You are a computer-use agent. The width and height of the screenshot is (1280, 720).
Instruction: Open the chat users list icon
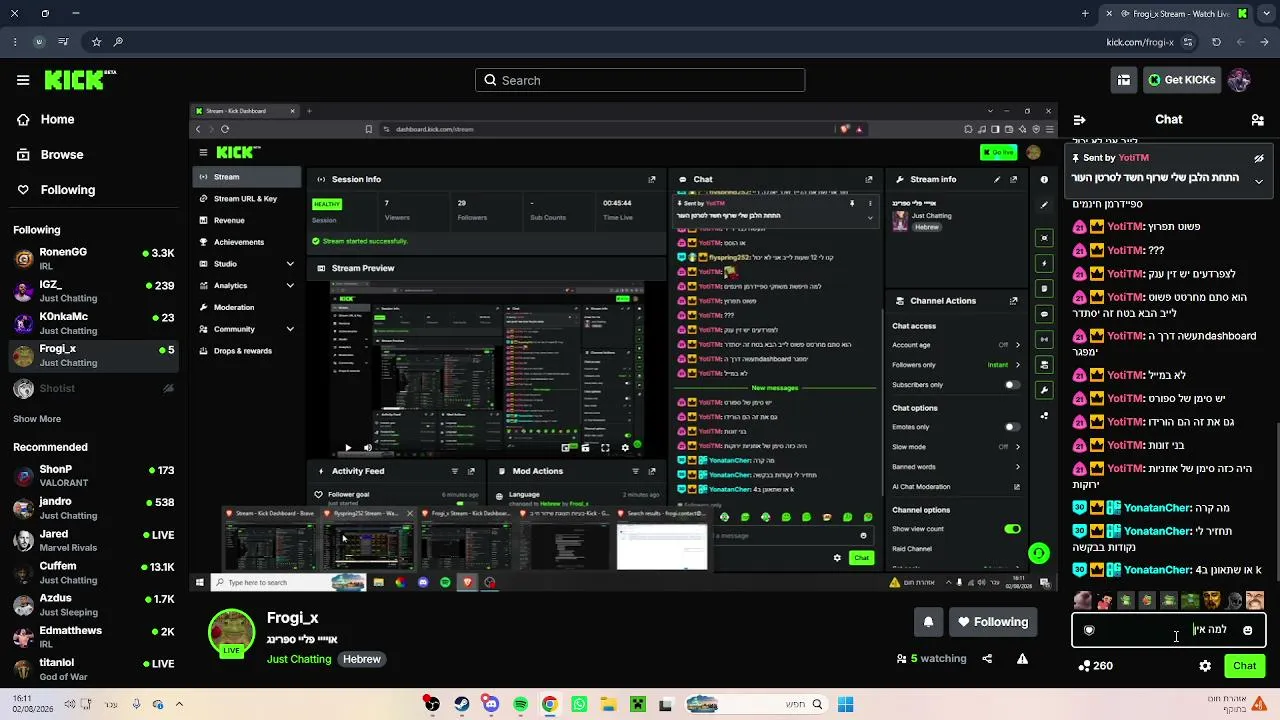[x=1257, y=119]
